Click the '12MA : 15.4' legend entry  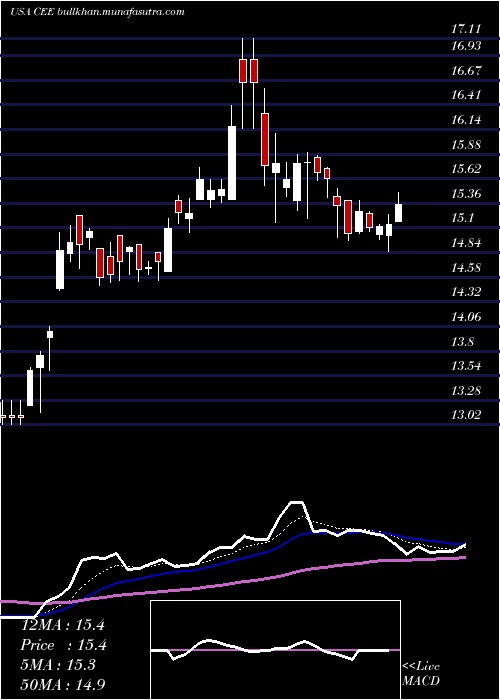coord(62,625)
